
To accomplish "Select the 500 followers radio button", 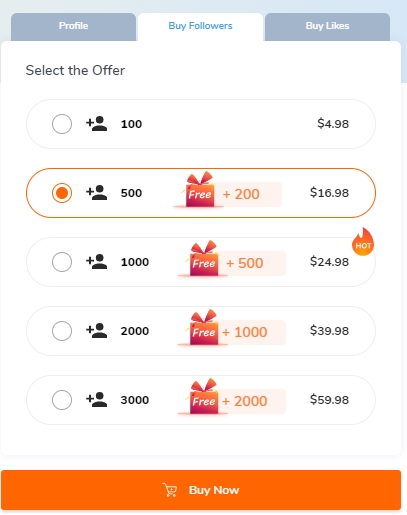I will (62, 193).
